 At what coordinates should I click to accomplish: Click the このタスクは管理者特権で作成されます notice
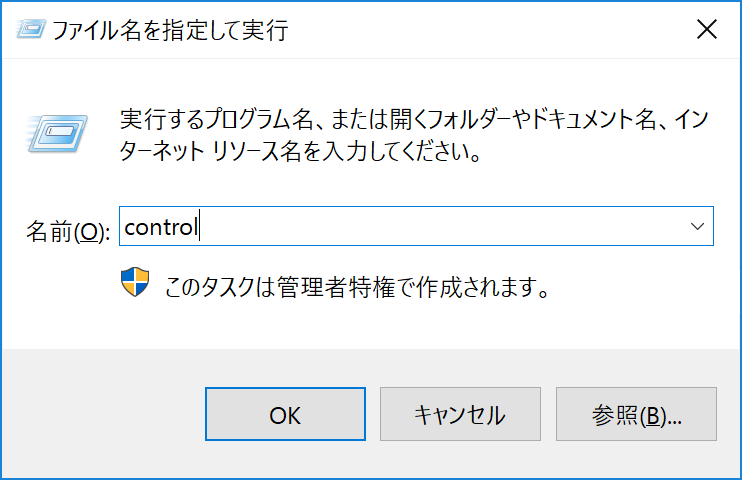click(x=357, y=287)
